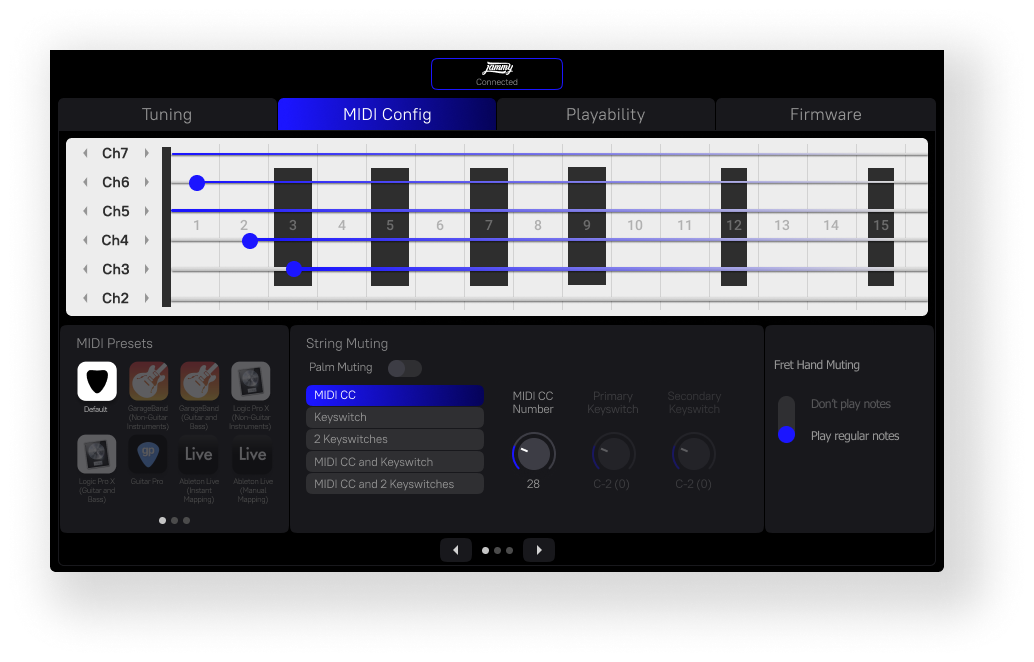The image size is (1034, 662).
Task: Click the right pagination arrow below String Muting
Action: 539,549
